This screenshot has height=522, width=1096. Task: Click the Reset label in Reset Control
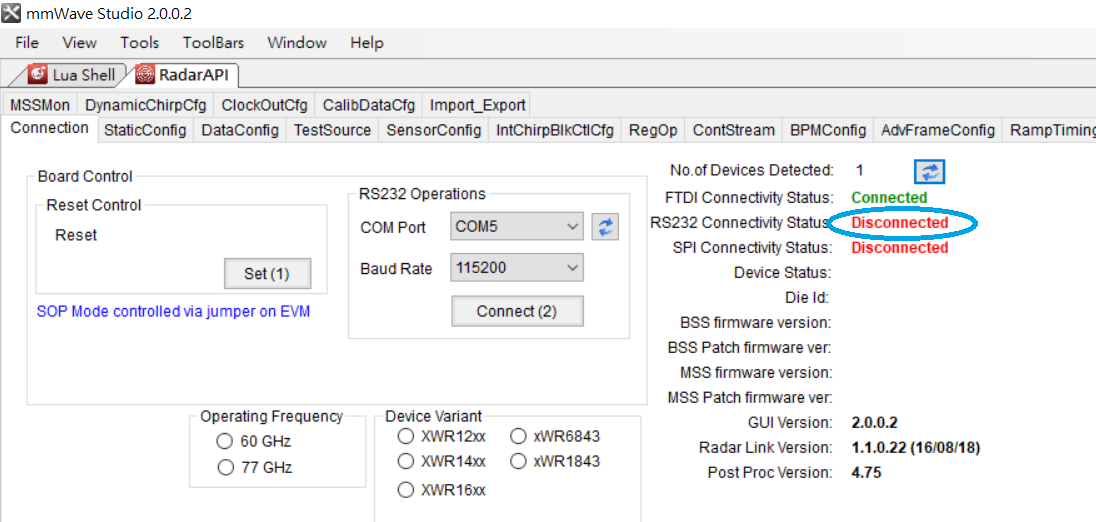(x=75, y=235)
